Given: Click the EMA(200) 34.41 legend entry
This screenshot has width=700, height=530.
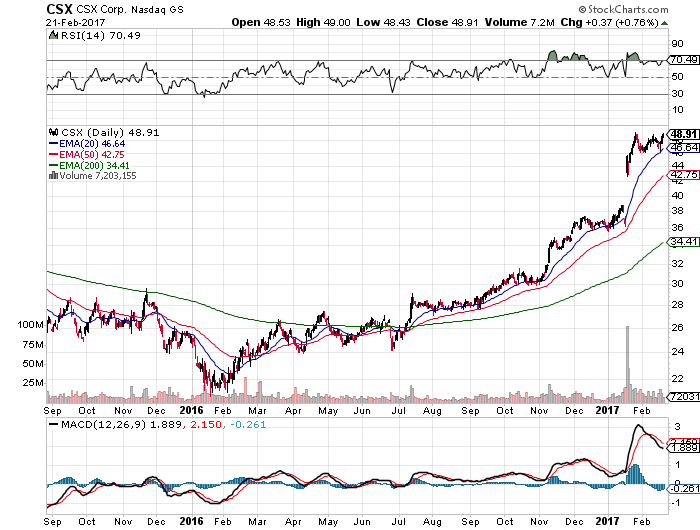Looking at the screenshot, I should point(94,166).
